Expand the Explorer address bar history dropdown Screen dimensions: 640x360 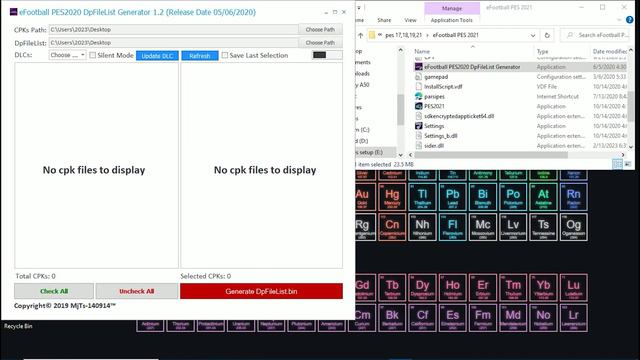tap(533, 35)
